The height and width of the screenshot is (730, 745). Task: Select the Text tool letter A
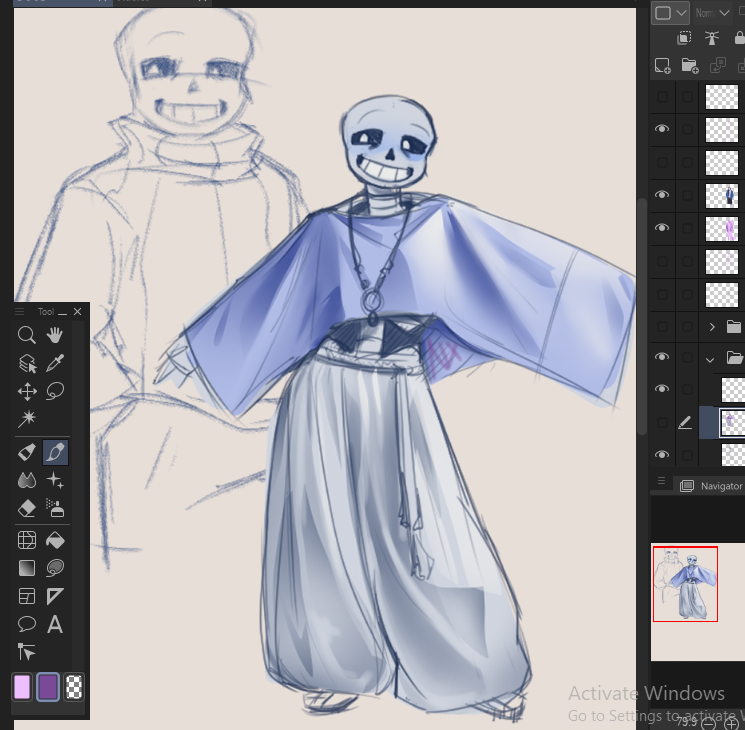click(x=55, y=624)
